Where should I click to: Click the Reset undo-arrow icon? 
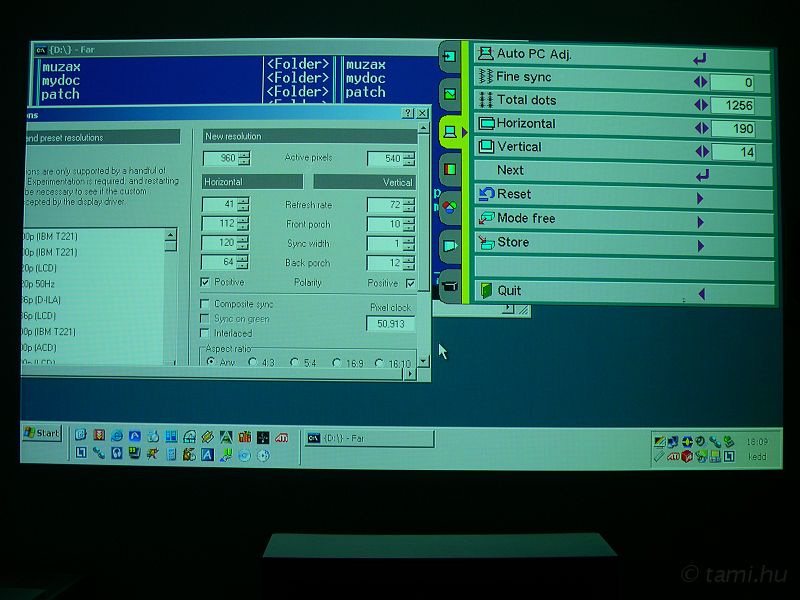pos(486,194)
